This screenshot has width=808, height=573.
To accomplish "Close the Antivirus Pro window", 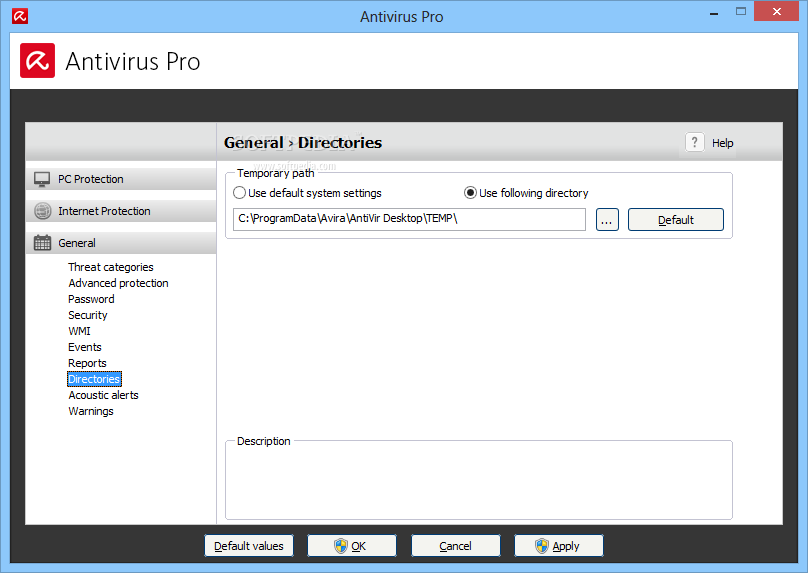I will coord(777,11).
